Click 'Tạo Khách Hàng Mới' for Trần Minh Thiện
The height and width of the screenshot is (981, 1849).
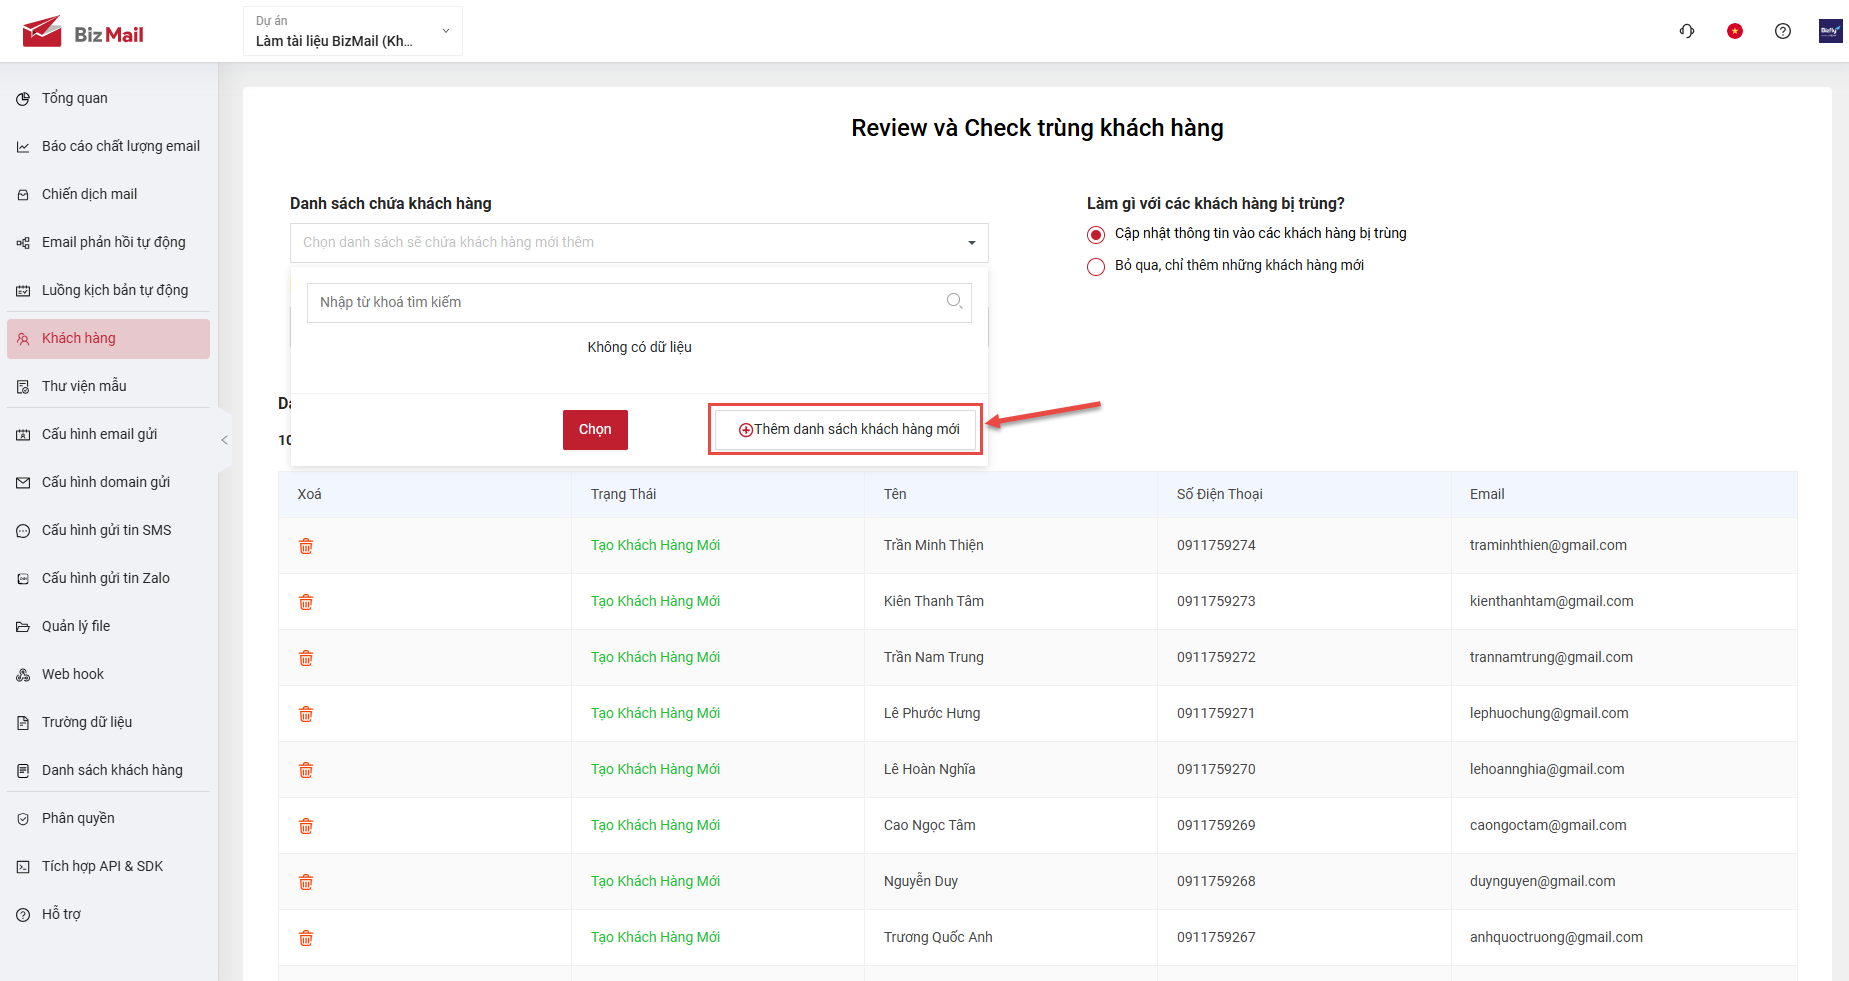pos(655,545)
